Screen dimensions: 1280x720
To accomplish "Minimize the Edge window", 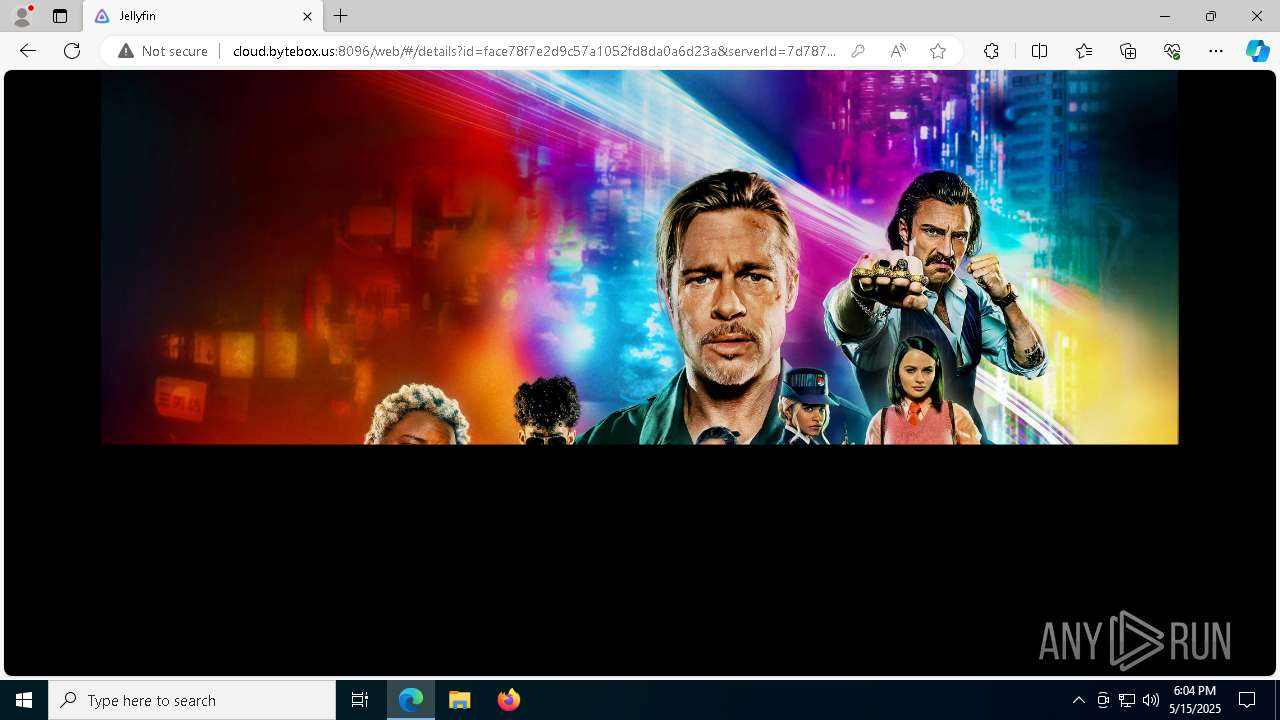I will (1165, 16).
